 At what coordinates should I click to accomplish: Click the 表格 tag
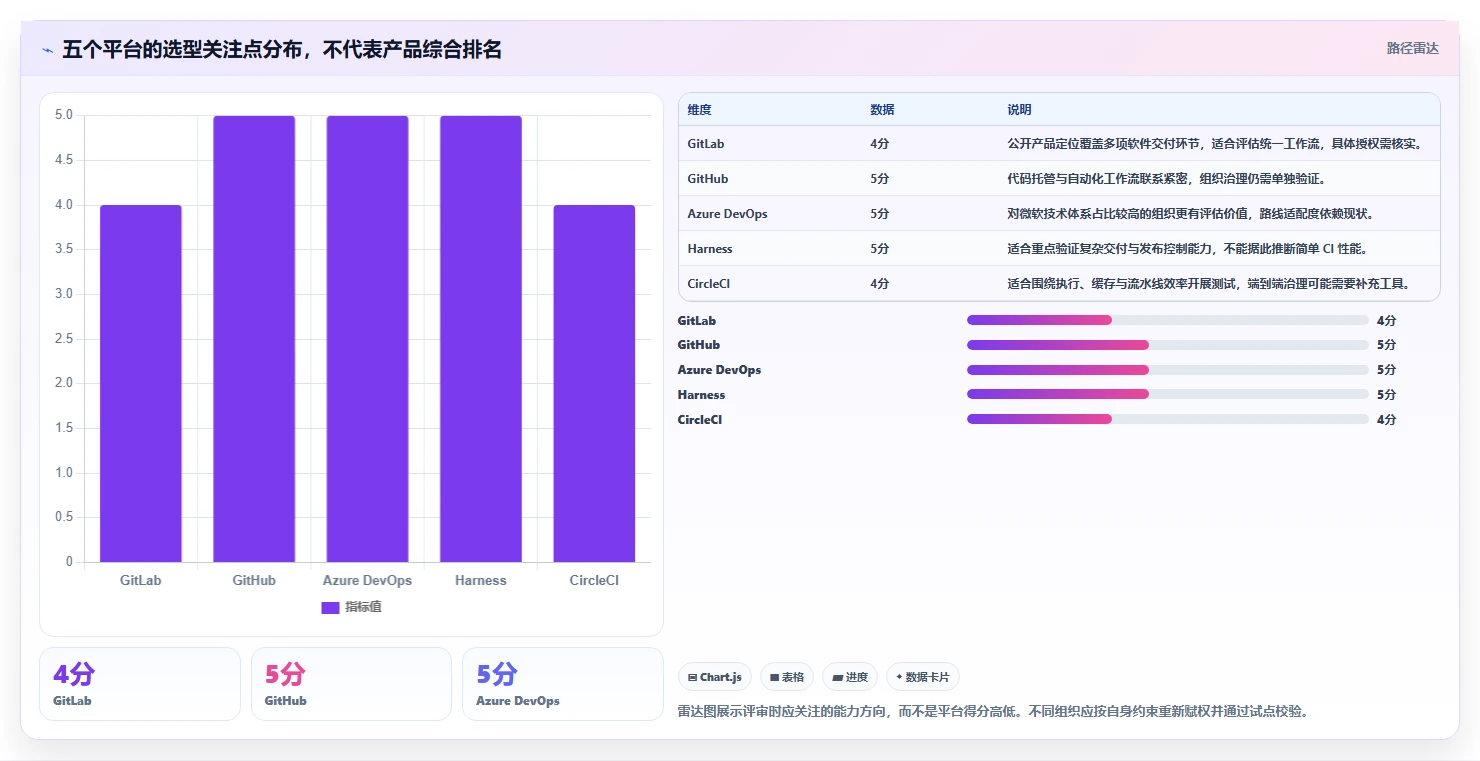click(x=787, y=677)
